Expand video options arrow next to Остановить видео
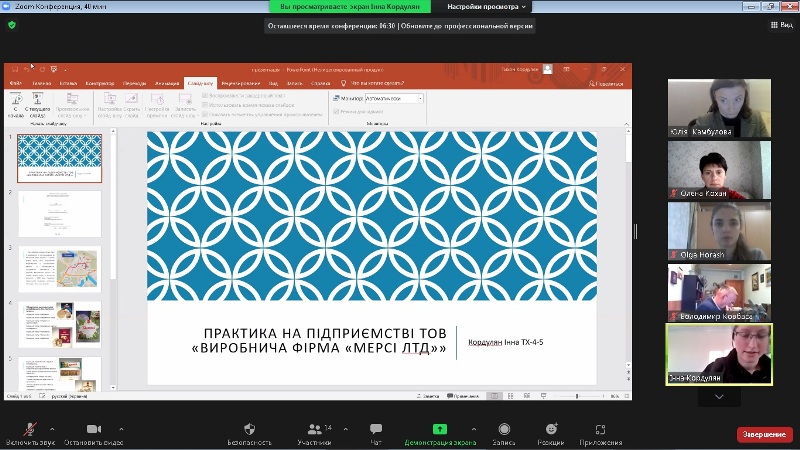Image resolution: width=800 pixels, height=450 pixels. pyautogui.click(x=121, y=429)
